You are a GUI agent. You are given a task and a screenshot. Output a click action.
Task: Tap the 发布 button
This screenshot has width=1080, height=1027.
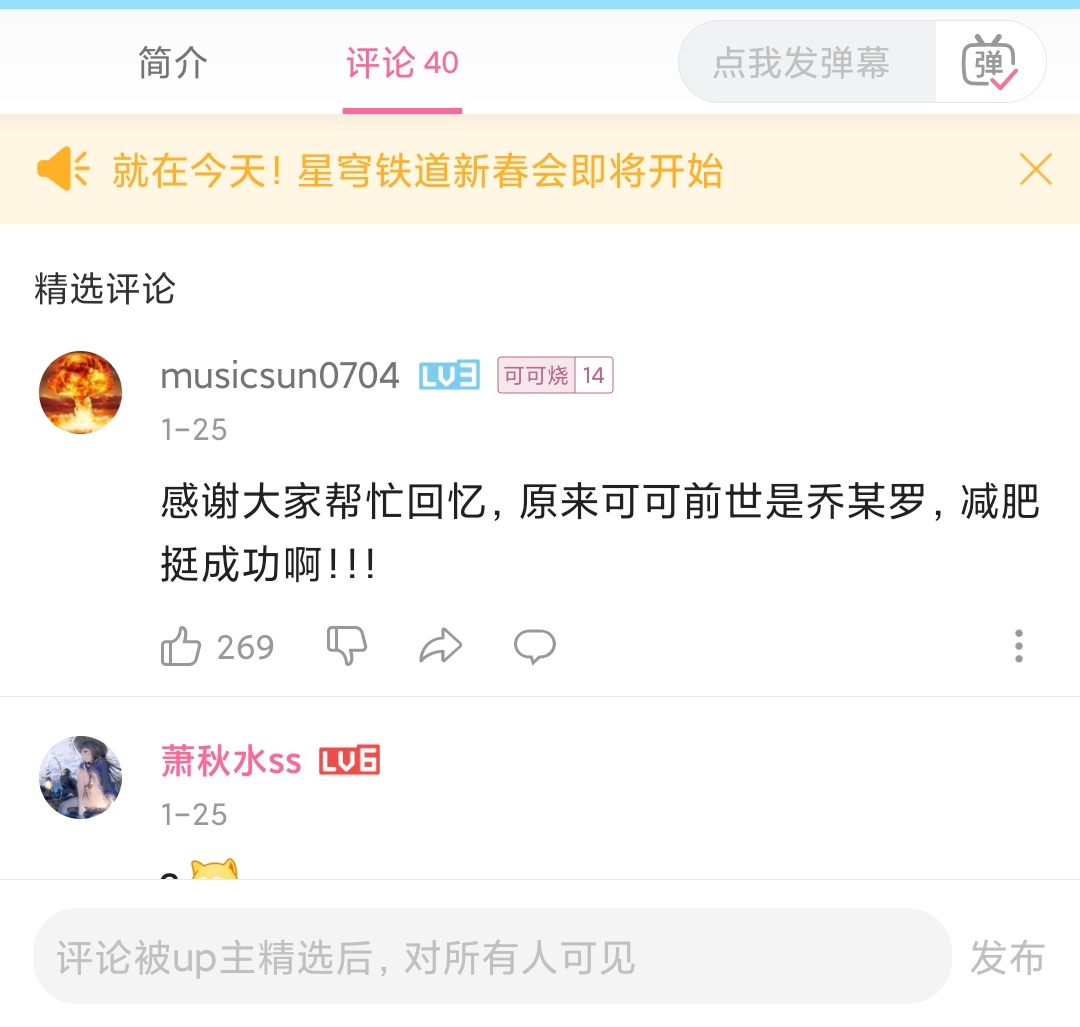pos(1007,957)
